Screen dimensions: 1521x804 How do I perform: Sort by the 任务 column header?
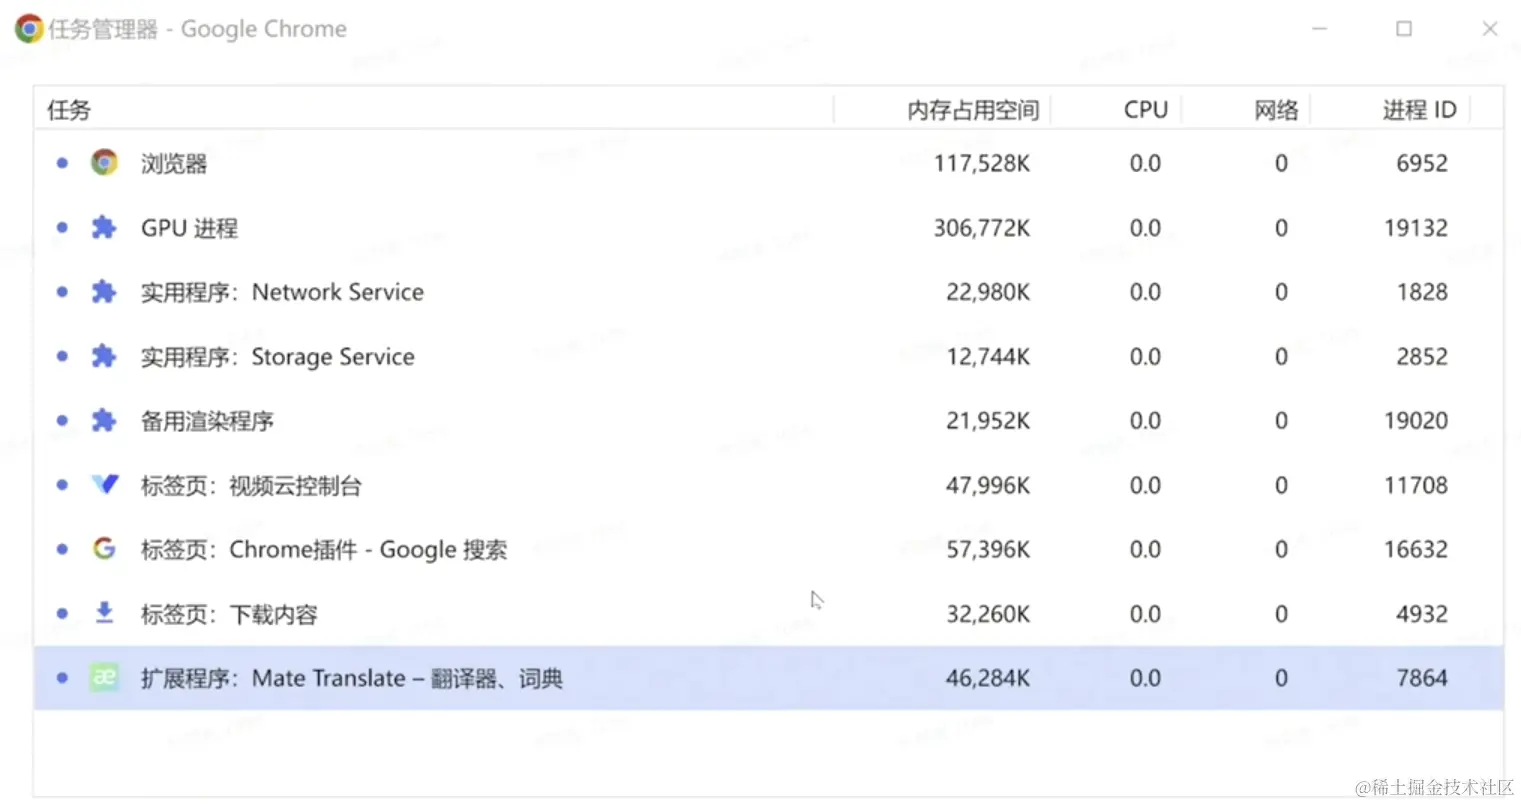[69, 110]
